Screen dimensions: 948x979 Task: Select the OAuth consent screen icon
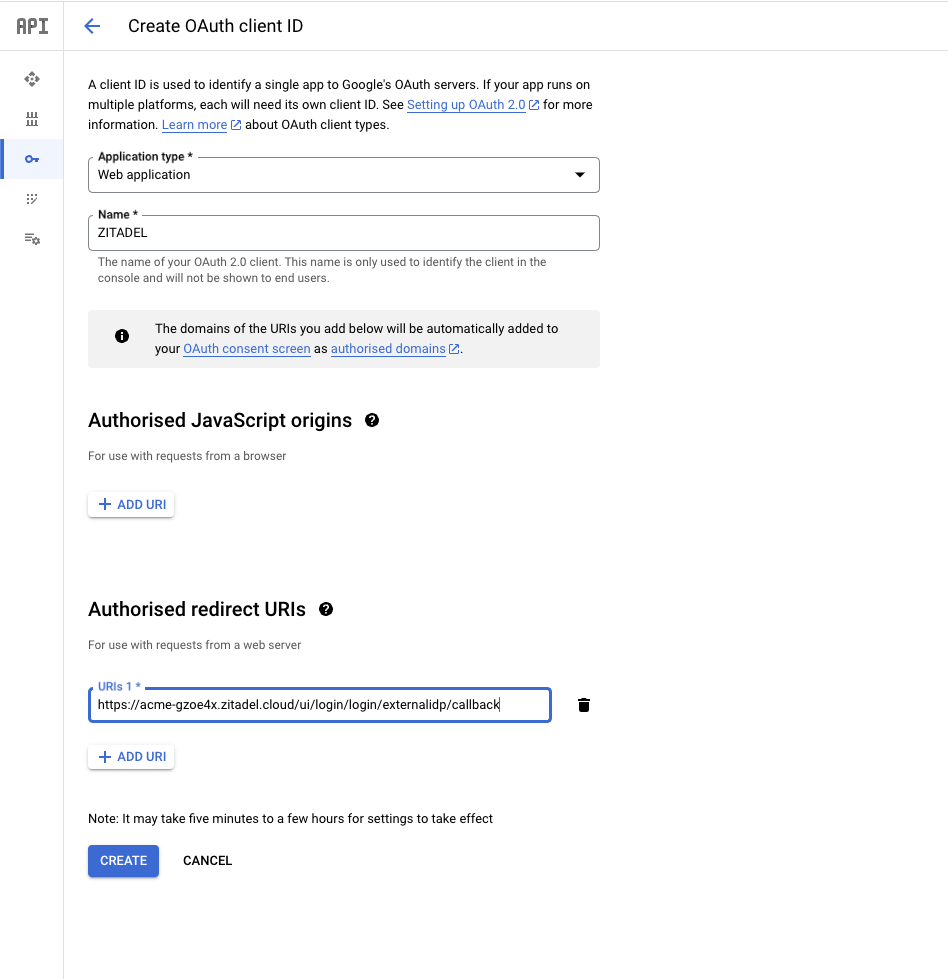coord(32,199)
